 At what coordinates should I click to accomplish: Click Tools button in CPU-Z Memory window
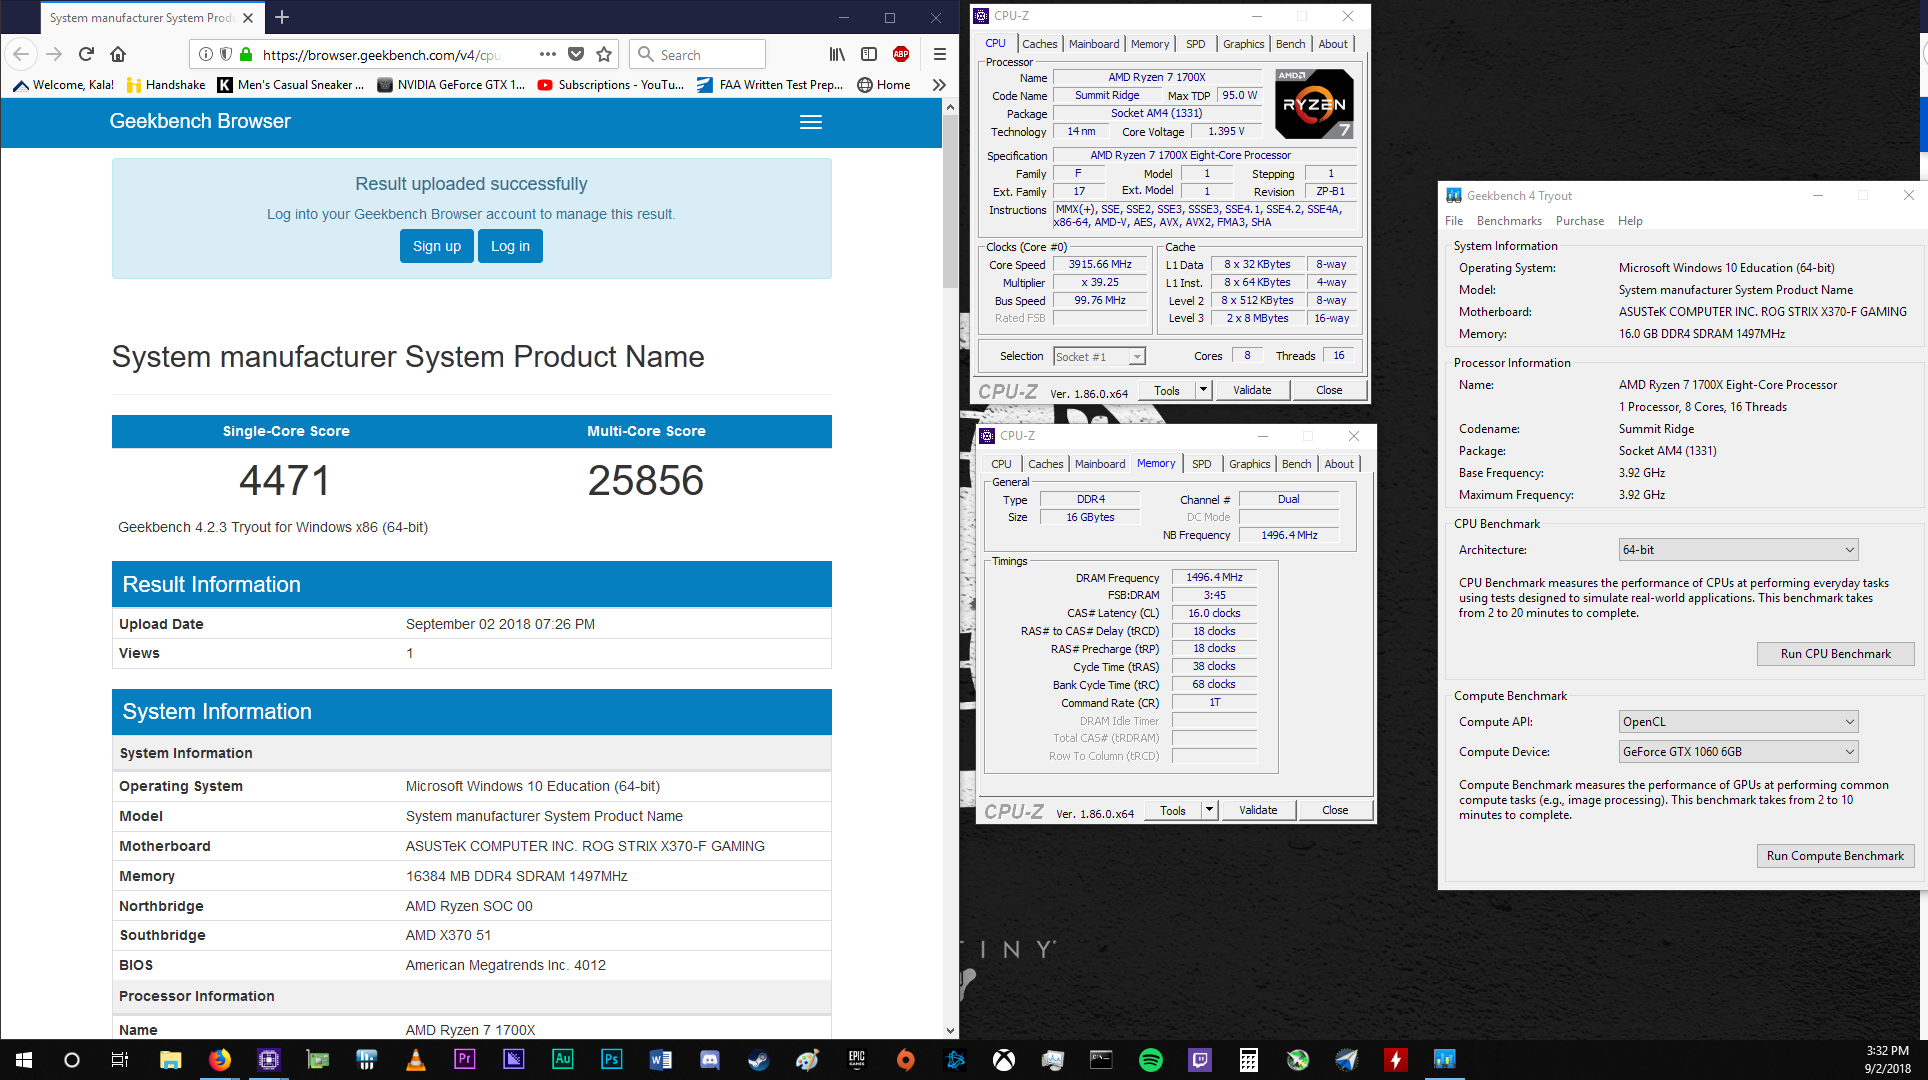click(1173, 810)
